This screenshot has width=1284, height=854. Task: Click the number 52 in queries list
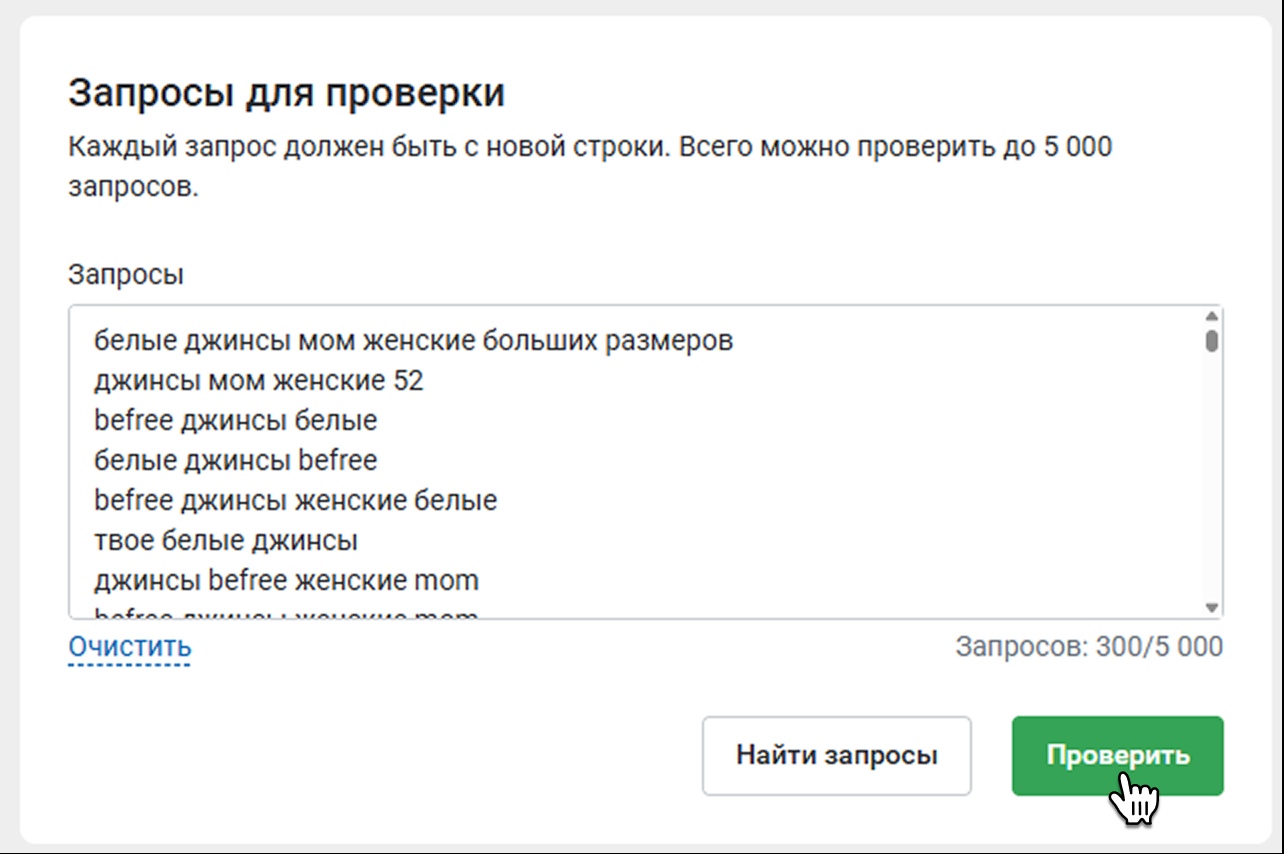pos(408,381)
